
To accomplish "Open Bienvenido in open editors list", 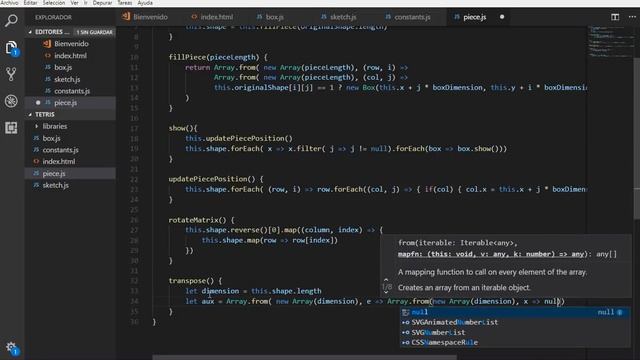I will click(x=71, y=44).
